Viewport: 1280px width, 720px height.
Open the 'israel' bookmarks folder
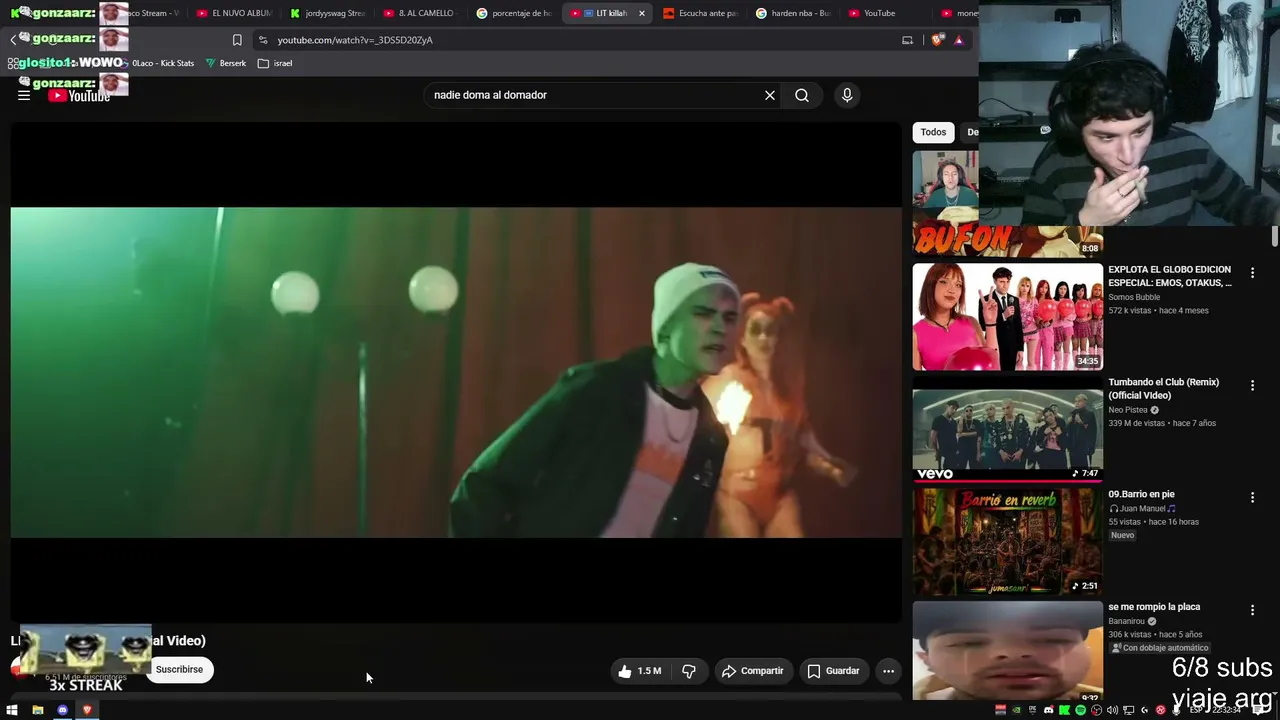point(275,63)
